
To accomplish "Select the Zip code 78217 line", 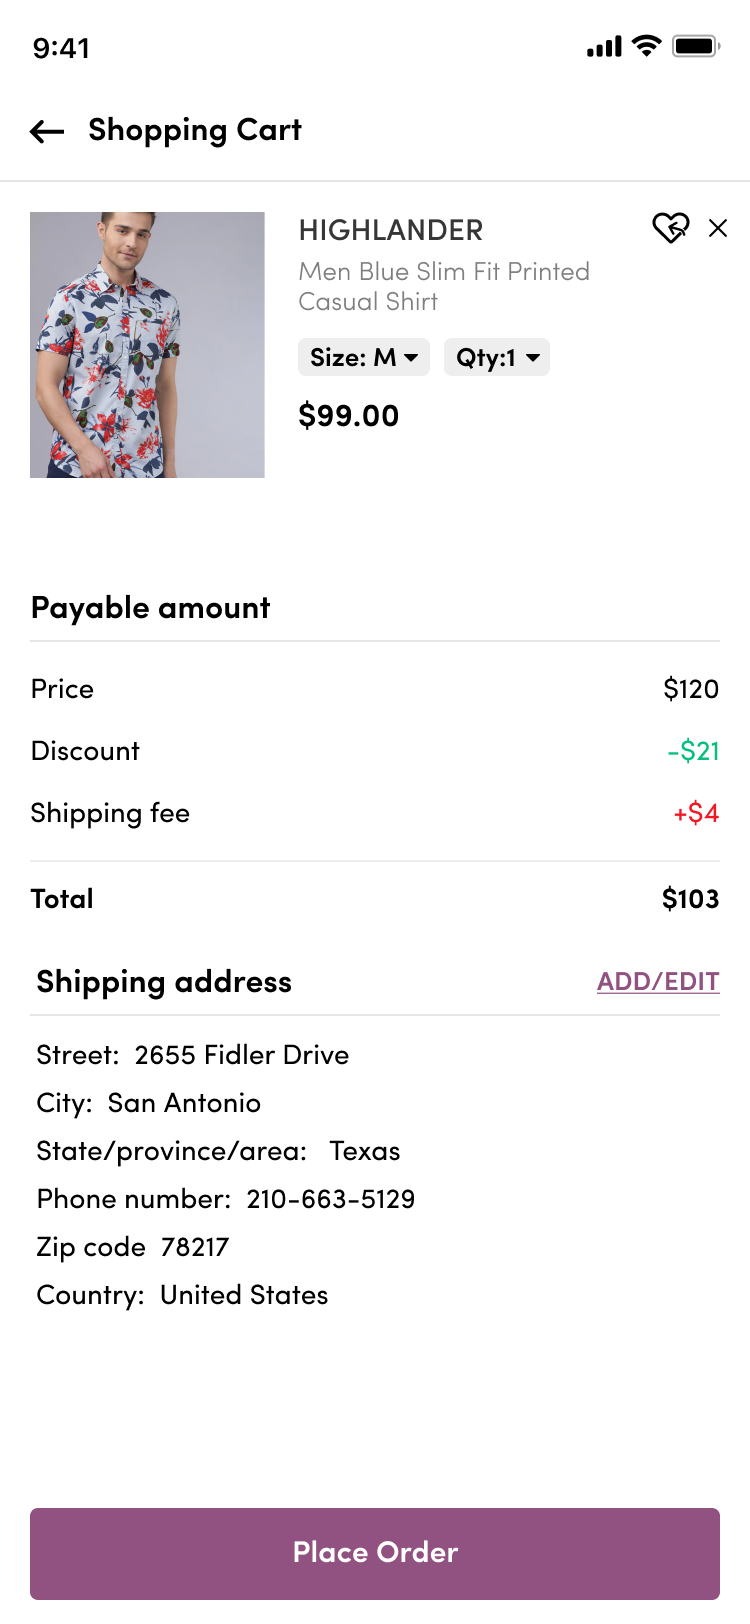I will 133,1247.
